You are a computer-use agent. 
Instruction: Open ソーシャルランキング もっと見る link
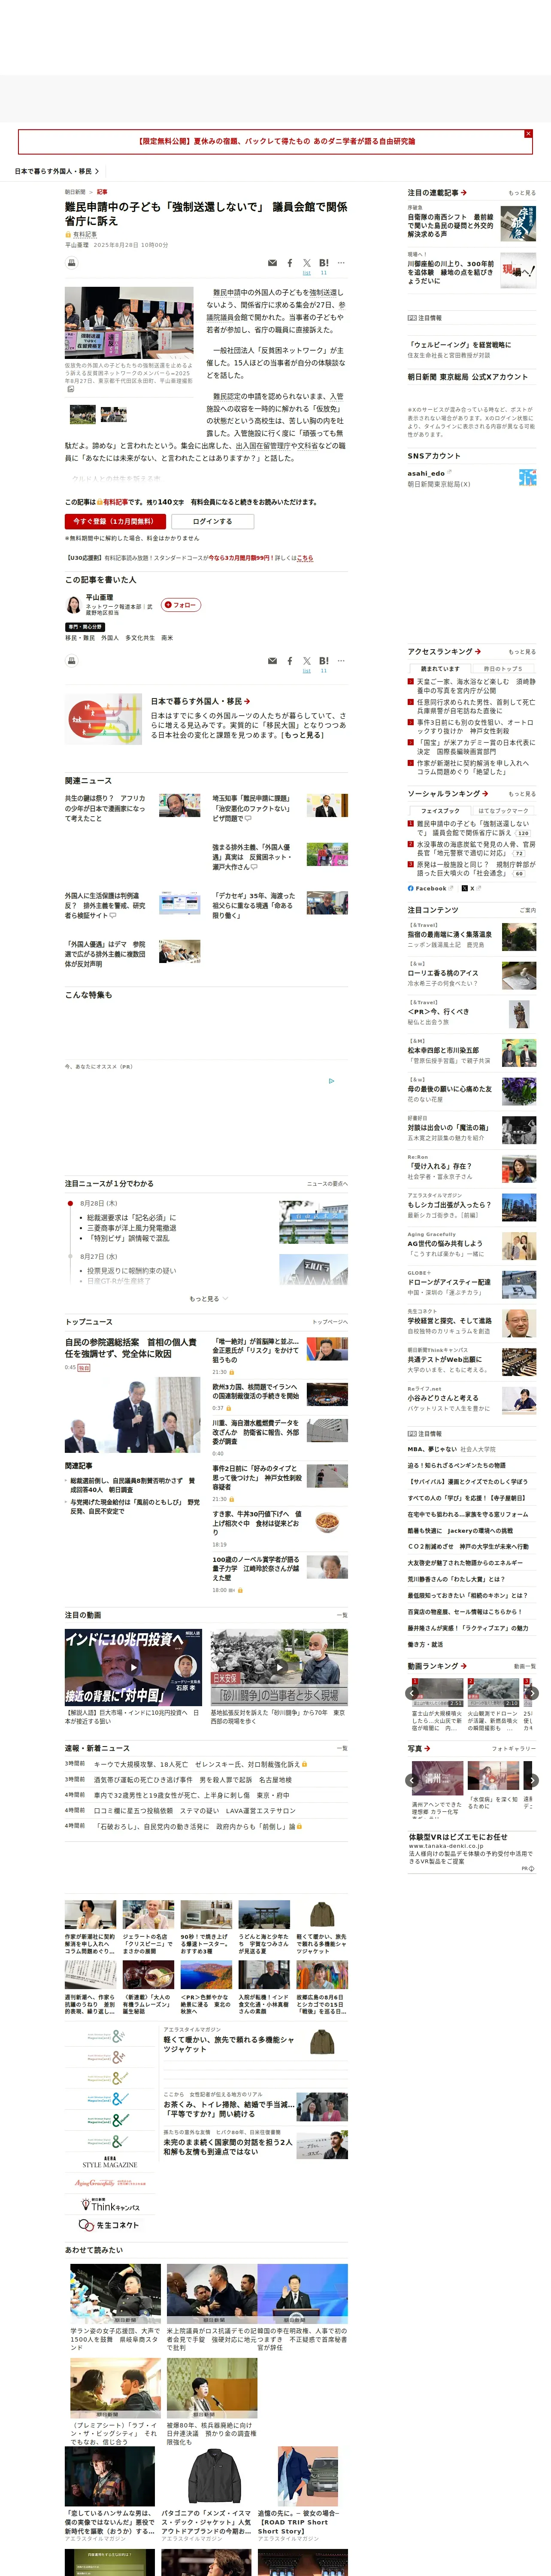(522, 794)
